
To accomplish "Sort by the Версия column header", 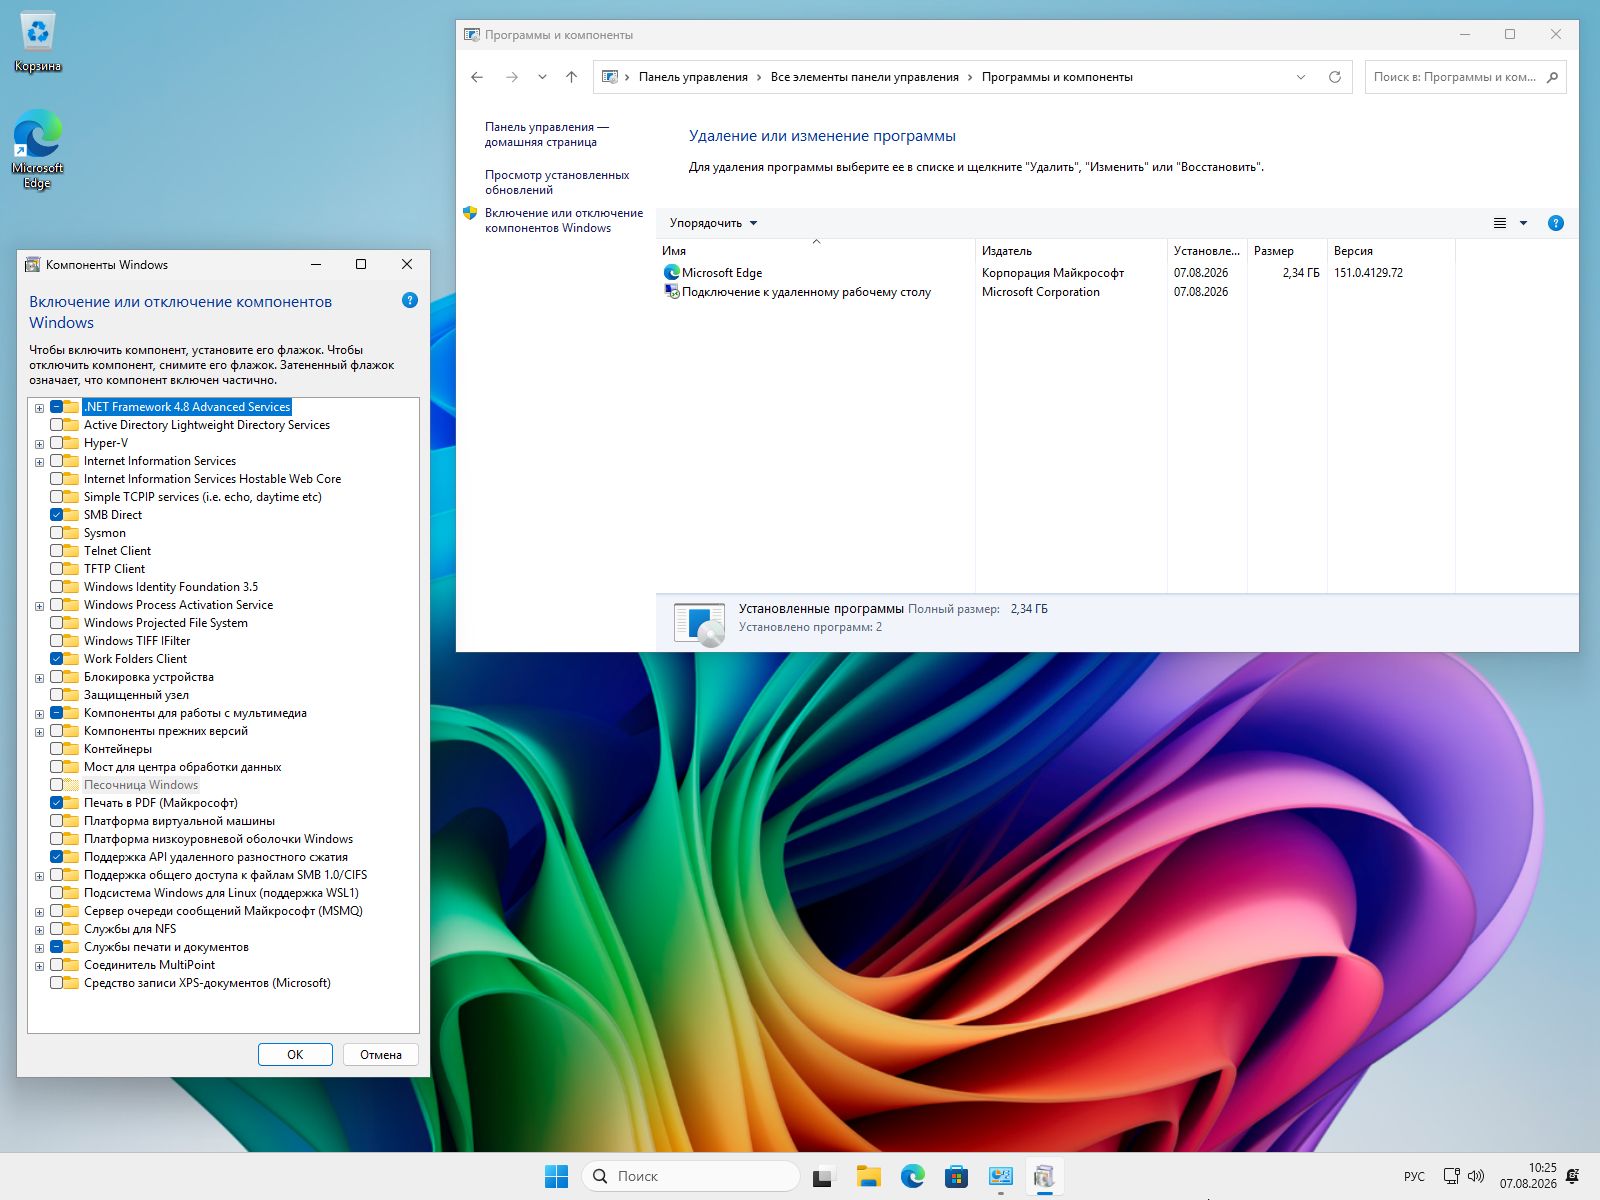I will 1392,251.
